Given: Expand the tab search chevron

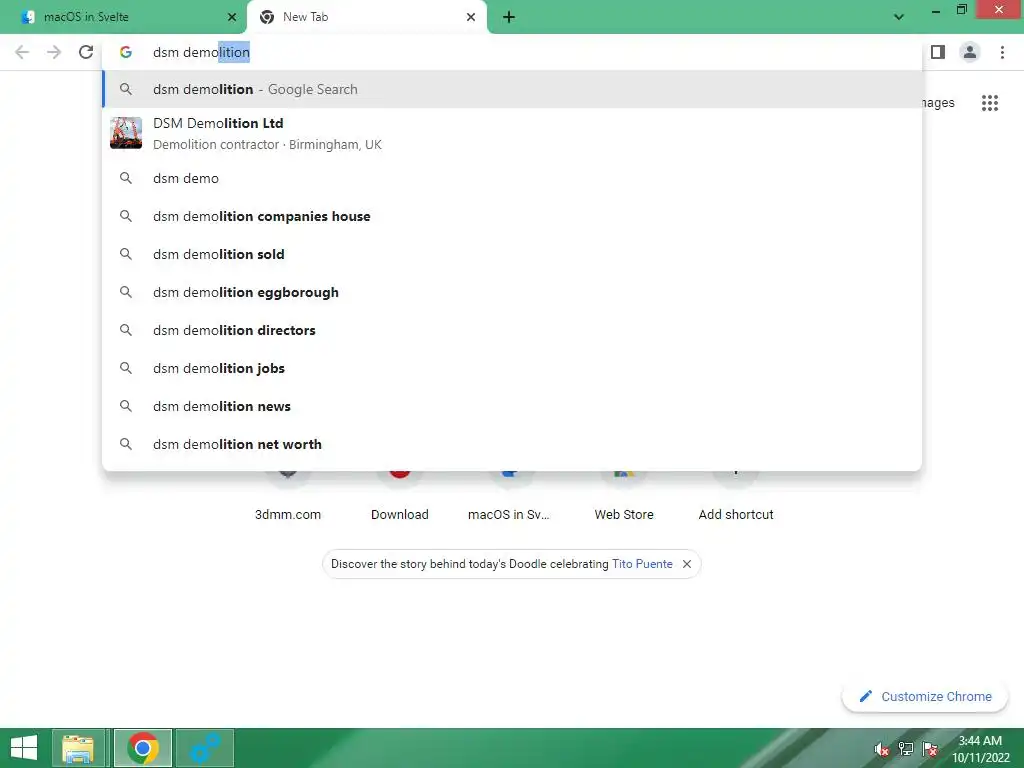Looking at the screenshot, I should pyautogui.click(x=899, y=17).
